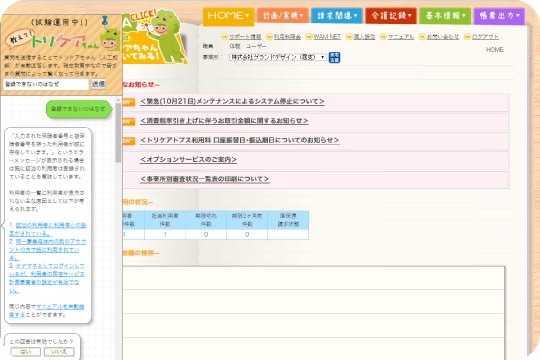Open the 基本情報 dropdown menu

[445, 16]
